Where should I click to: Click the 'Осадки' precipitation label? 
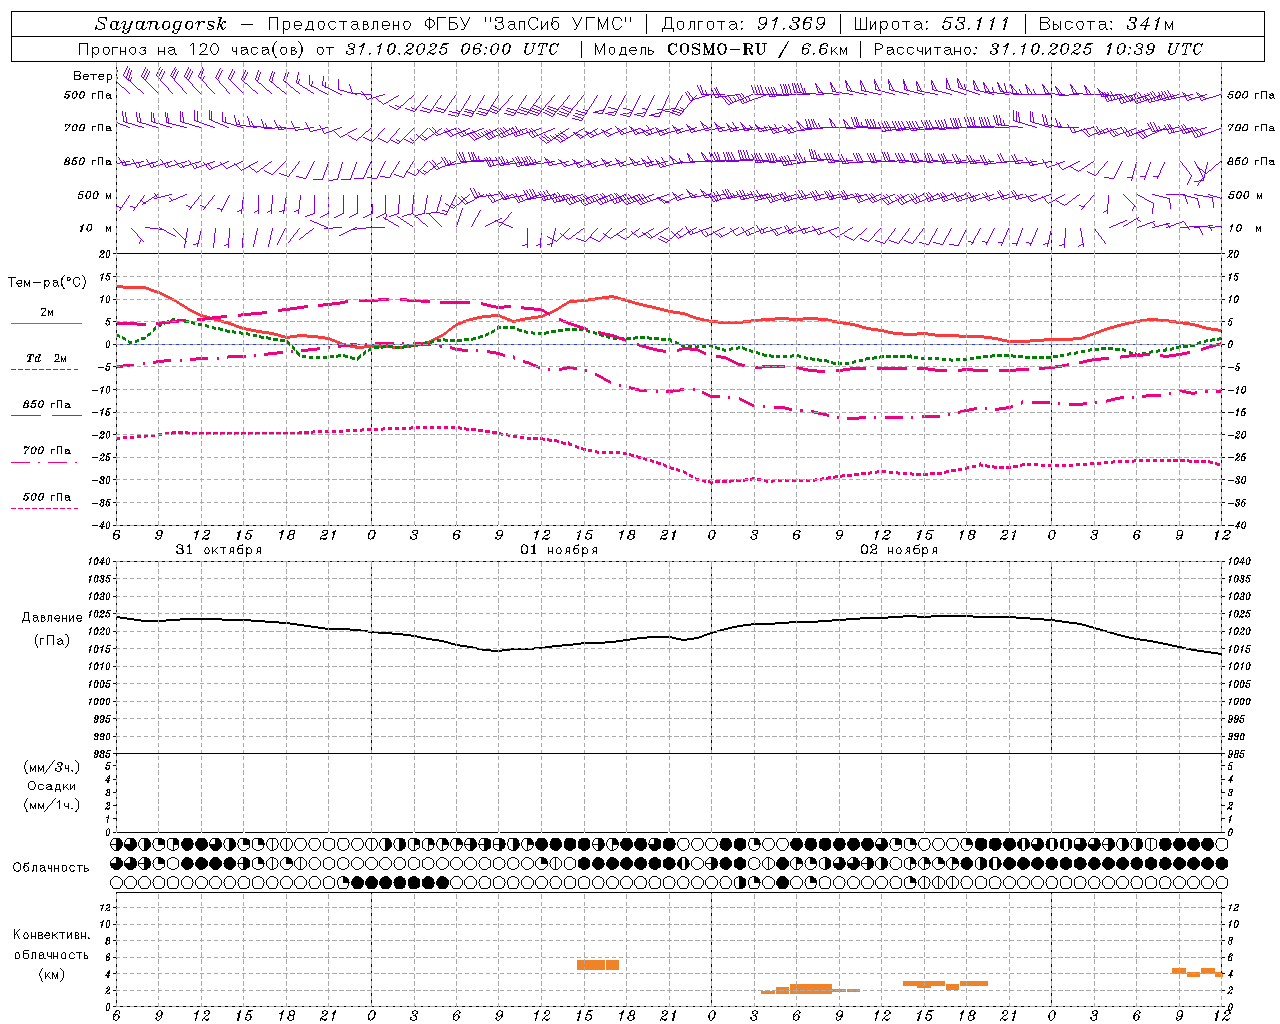pyautogui.click(x=52, y=786)
